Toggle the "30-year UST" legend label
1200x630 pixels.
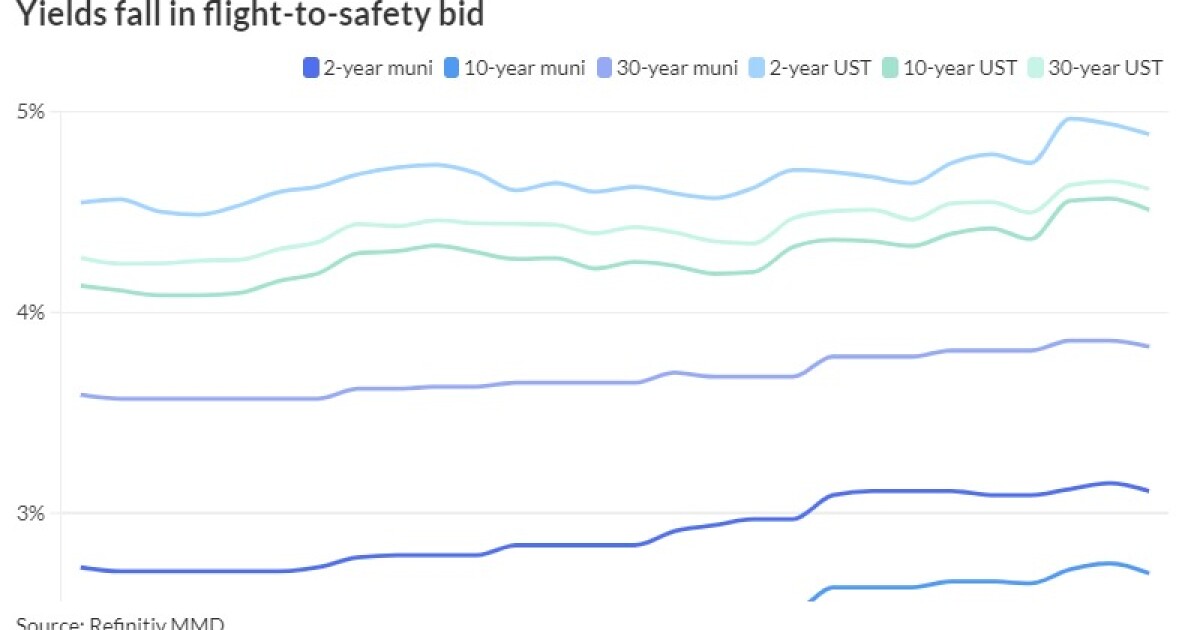(1106, 68)
